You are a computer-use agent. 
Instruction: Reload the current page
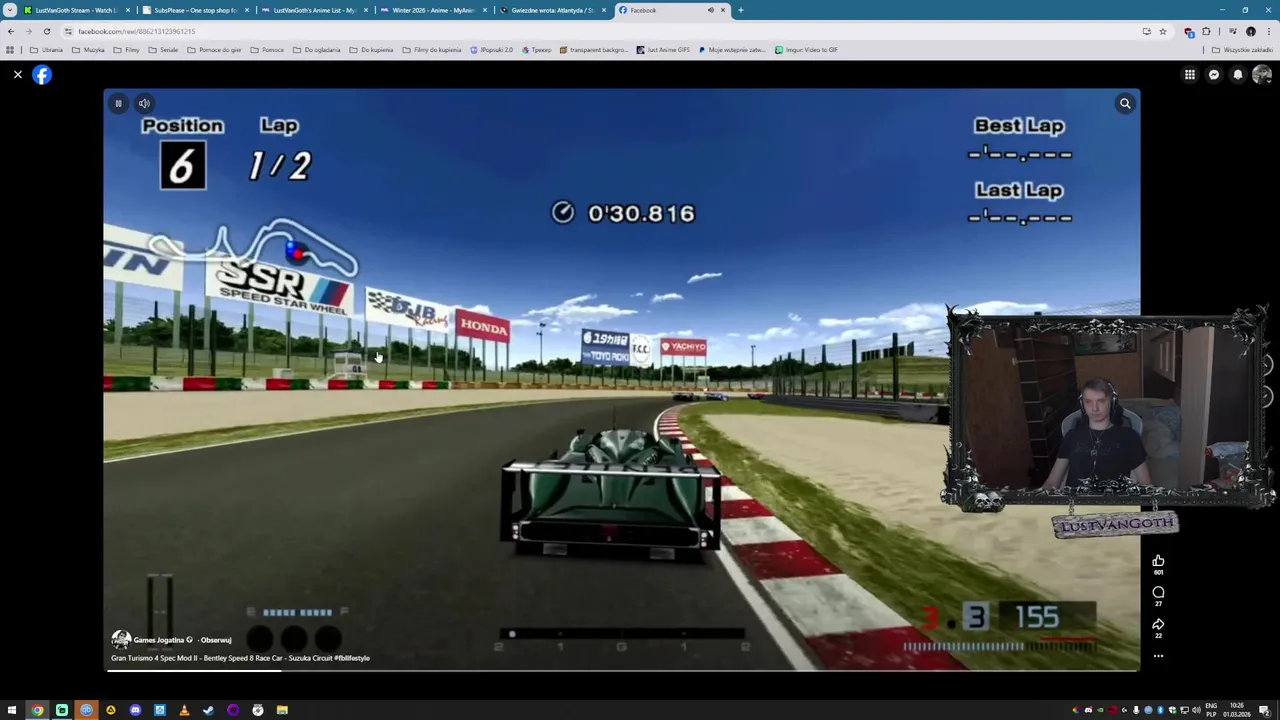(46, 31)
